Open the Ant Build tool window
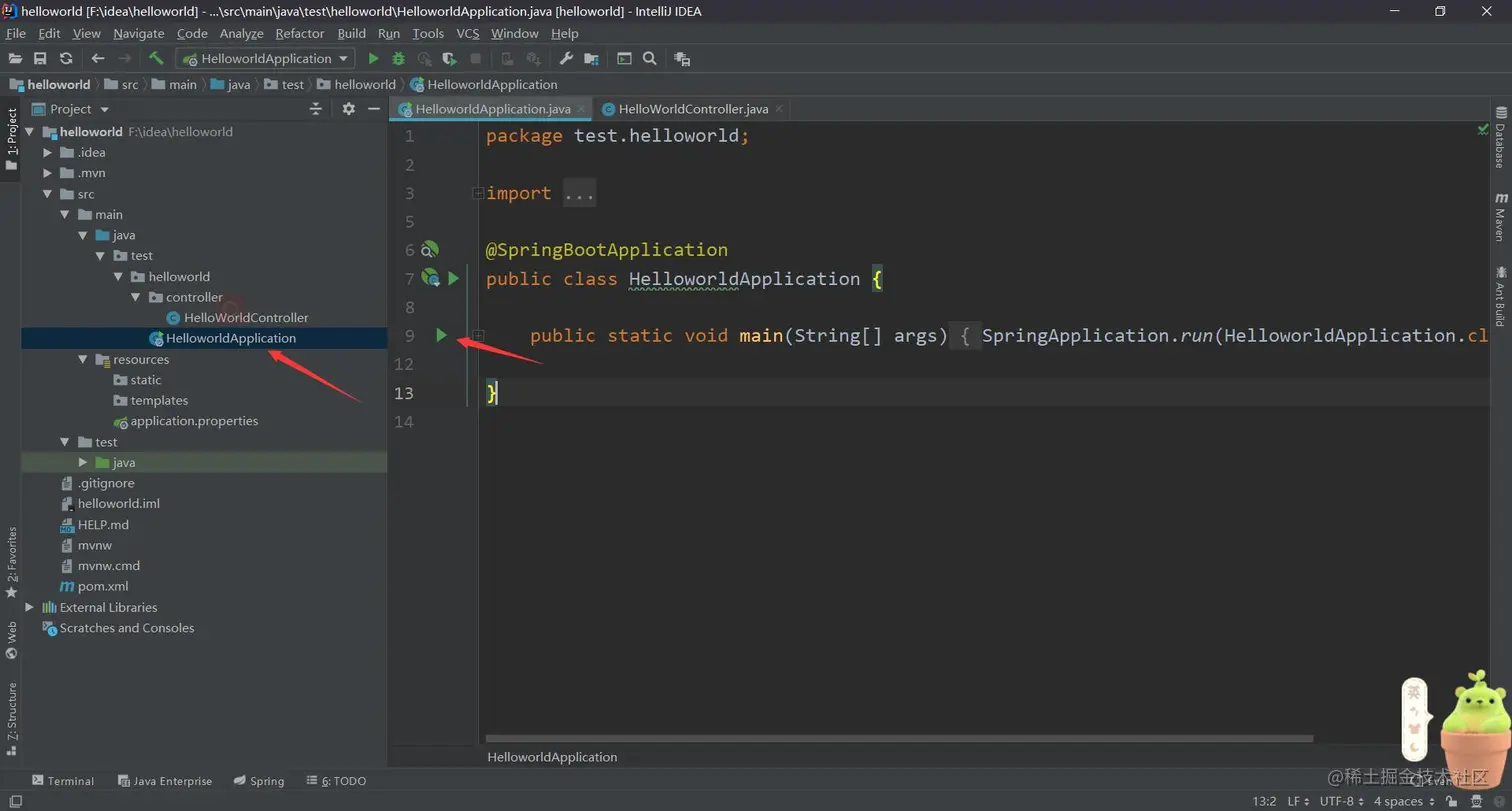This screenshot has width=1512, height=811. [1500, 296]
